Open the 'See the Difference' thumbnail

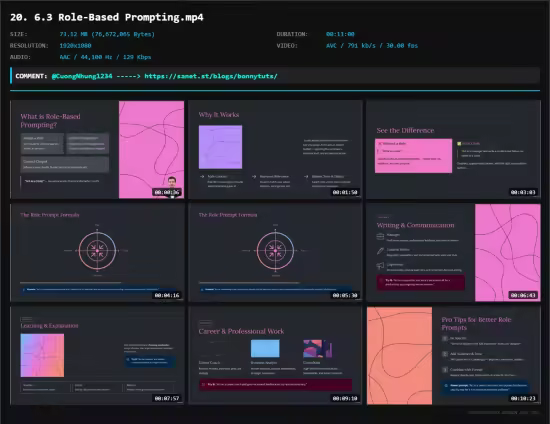454,150
